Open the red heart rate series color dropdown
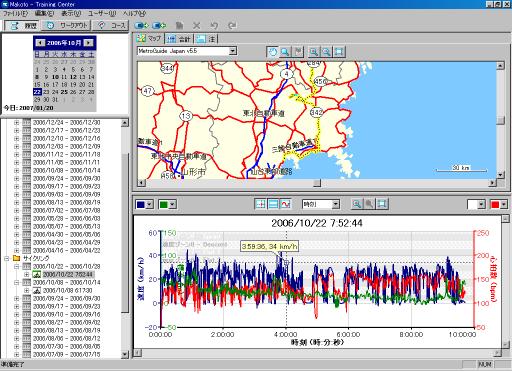Screen dimensions: 512x371 point(499,204)
